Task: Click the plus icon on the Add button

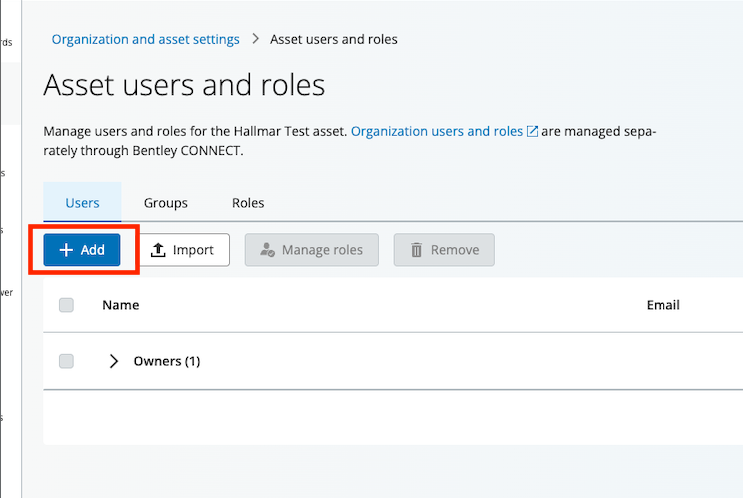Action: 67,250
